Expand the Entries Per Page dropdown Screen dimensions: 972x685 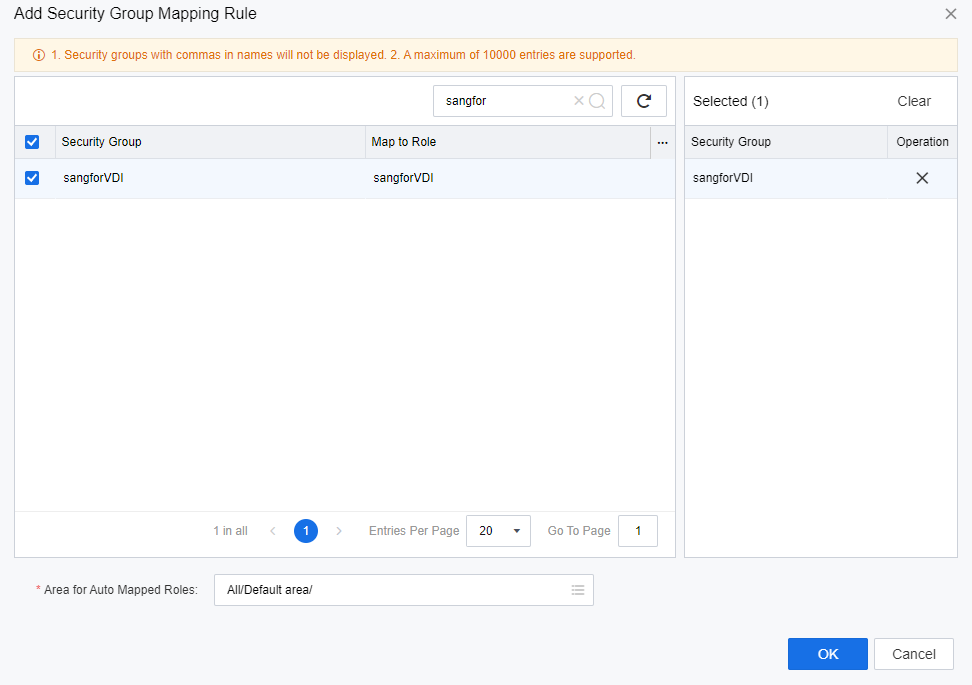coord(498,531)
